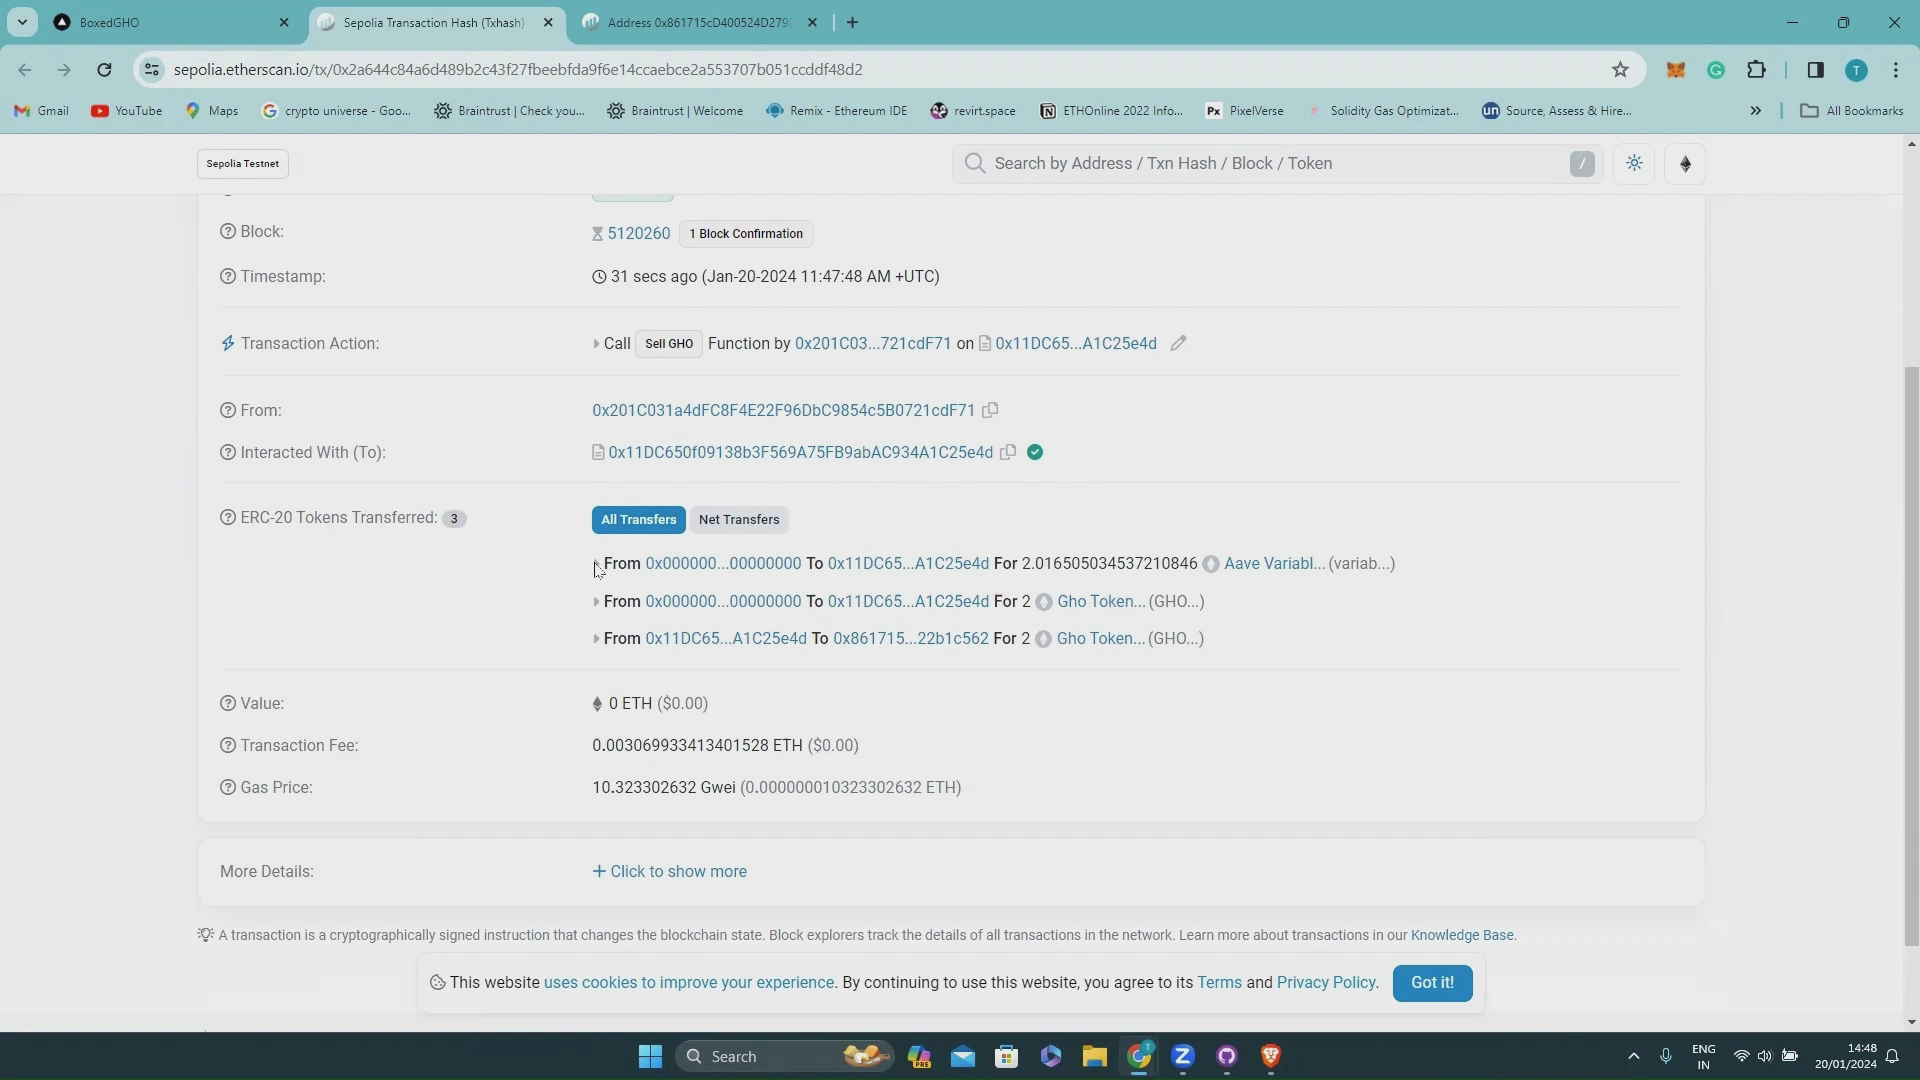
Task: Open a new browser tab
Action: [852, 22]
